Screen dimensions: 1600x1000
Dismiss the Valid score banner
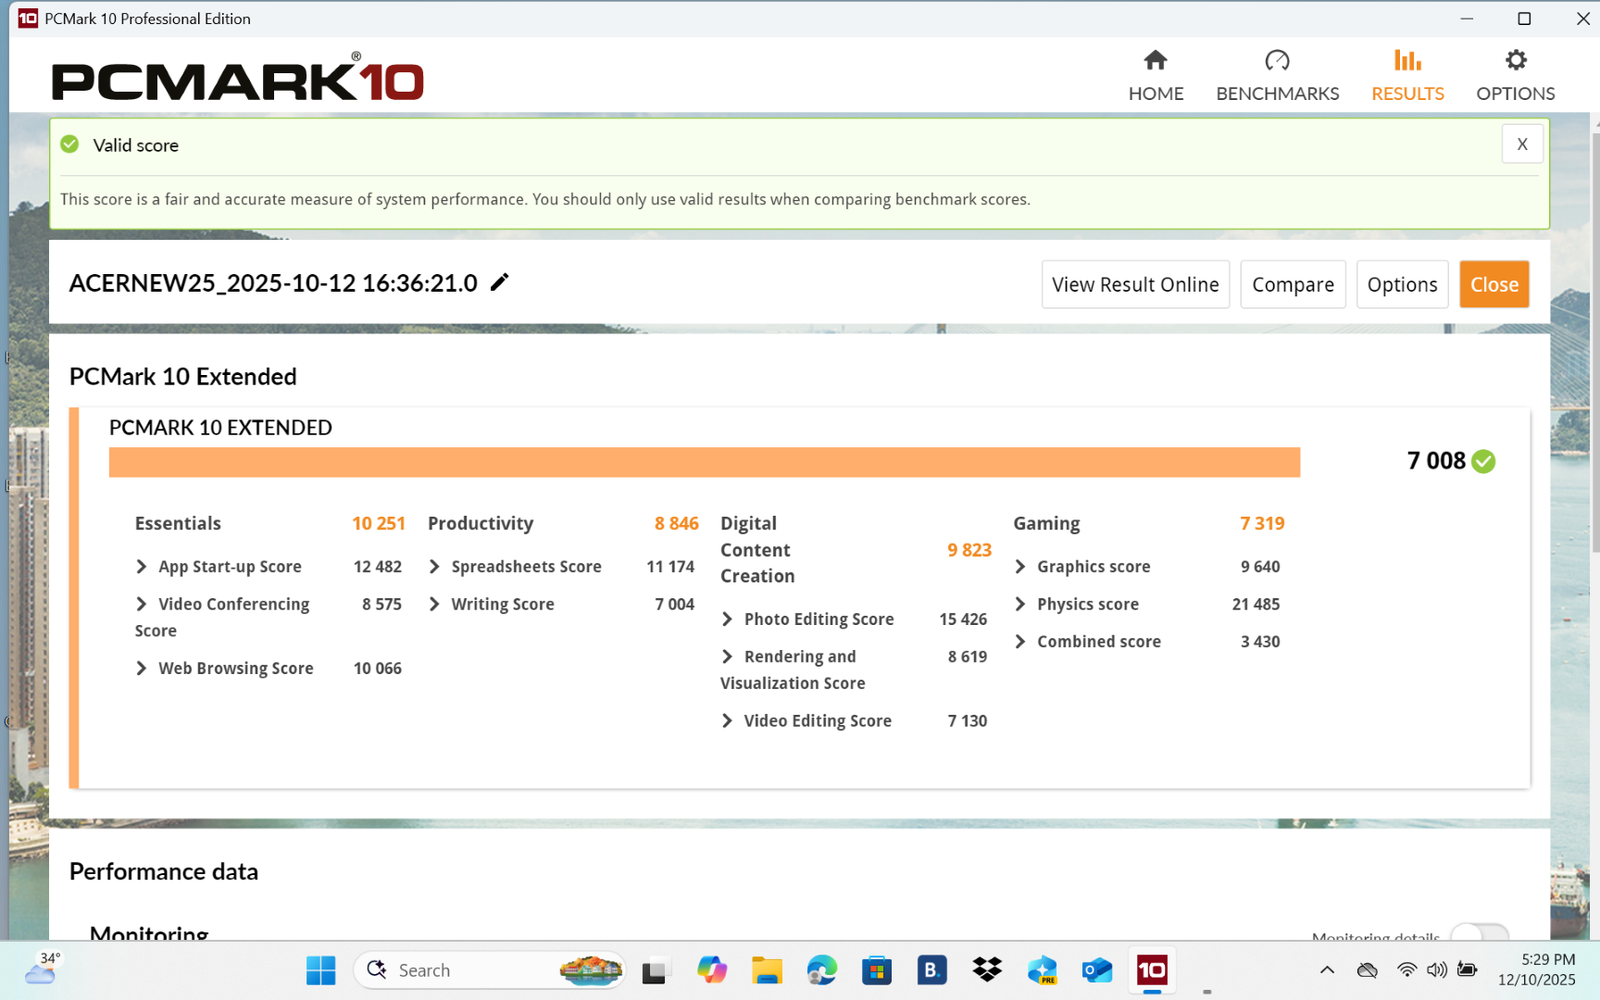(1522, 145)
